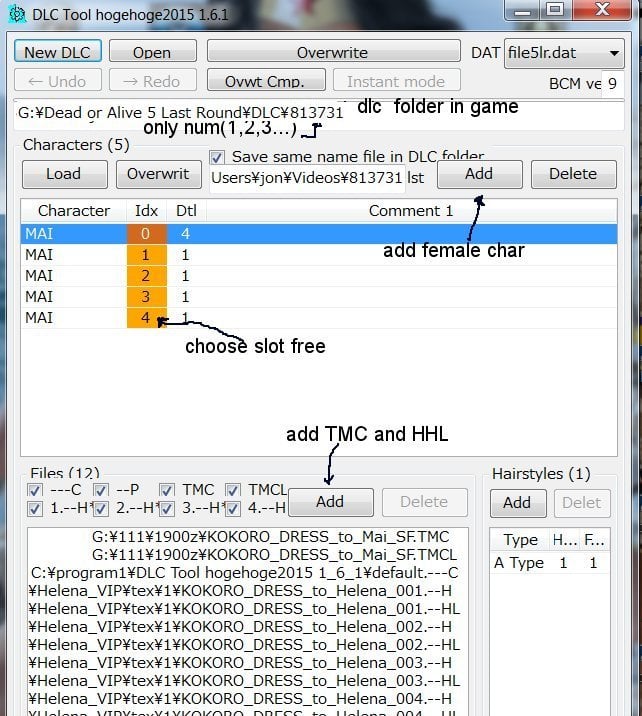This screenshot has height=716, width=642.
Task: Toggle the 1.--H checkbox
Action: [x=35, y=509]
